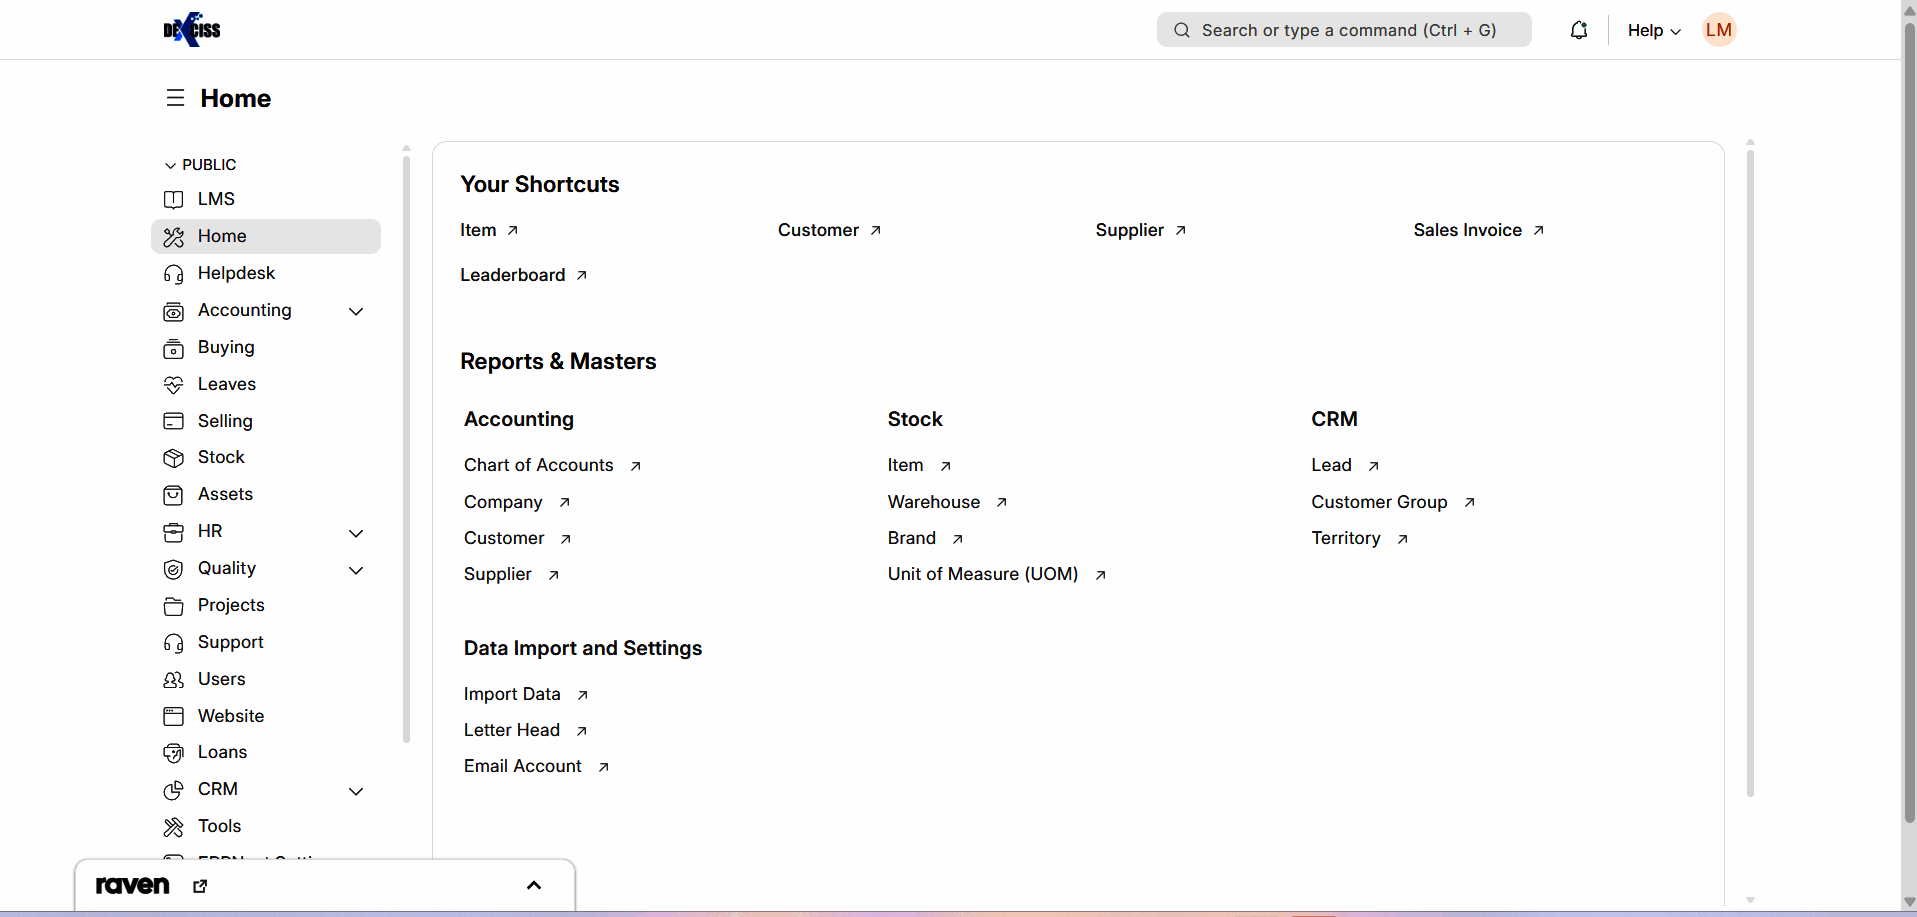The image size is (1917, 917).
Task: Click the notification bell icon
Action: click(1578, 30)
